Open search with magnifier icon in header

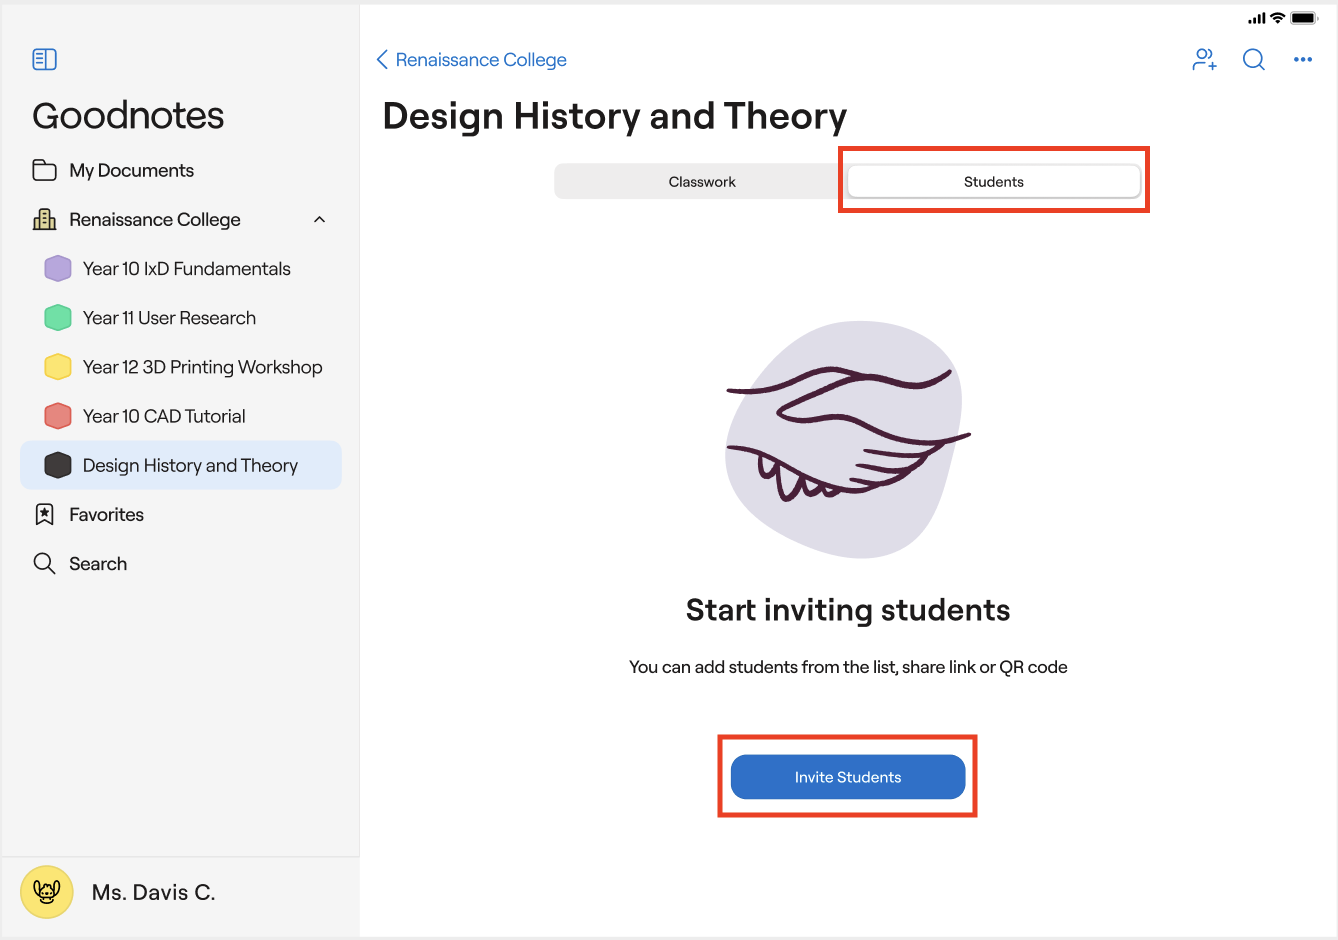pyautogui.click(x=1253, y=60)
